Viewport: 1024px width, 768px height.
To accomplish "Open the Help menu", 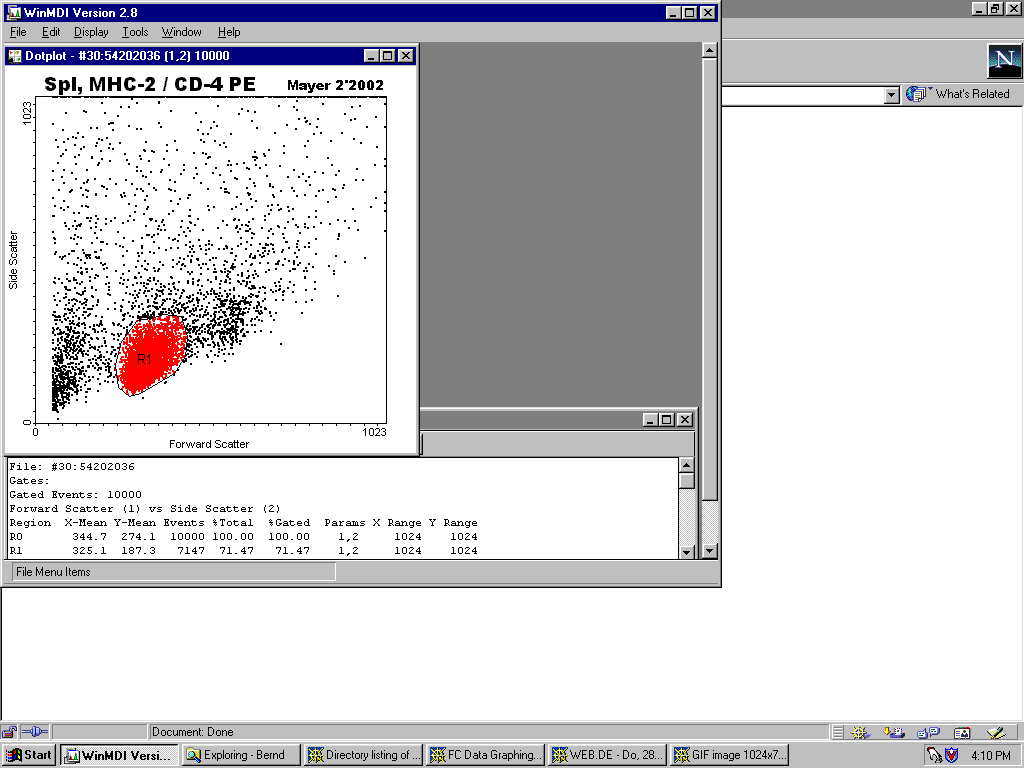I will coord(229,32).
